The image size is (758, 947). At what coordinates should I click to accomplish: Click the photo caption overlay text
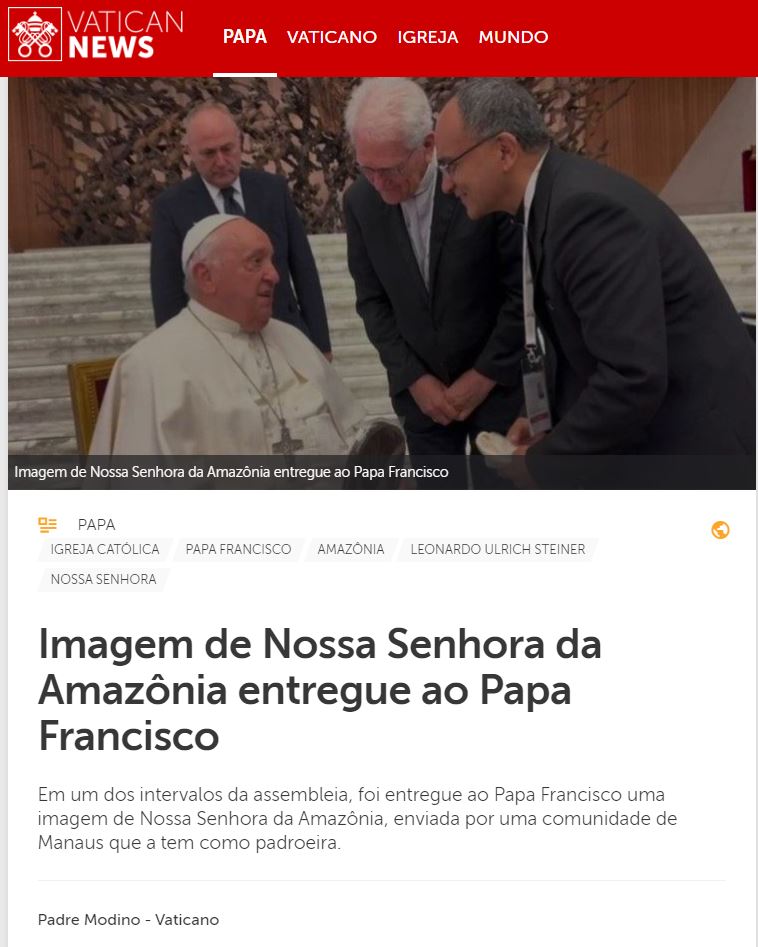point(231,472)
